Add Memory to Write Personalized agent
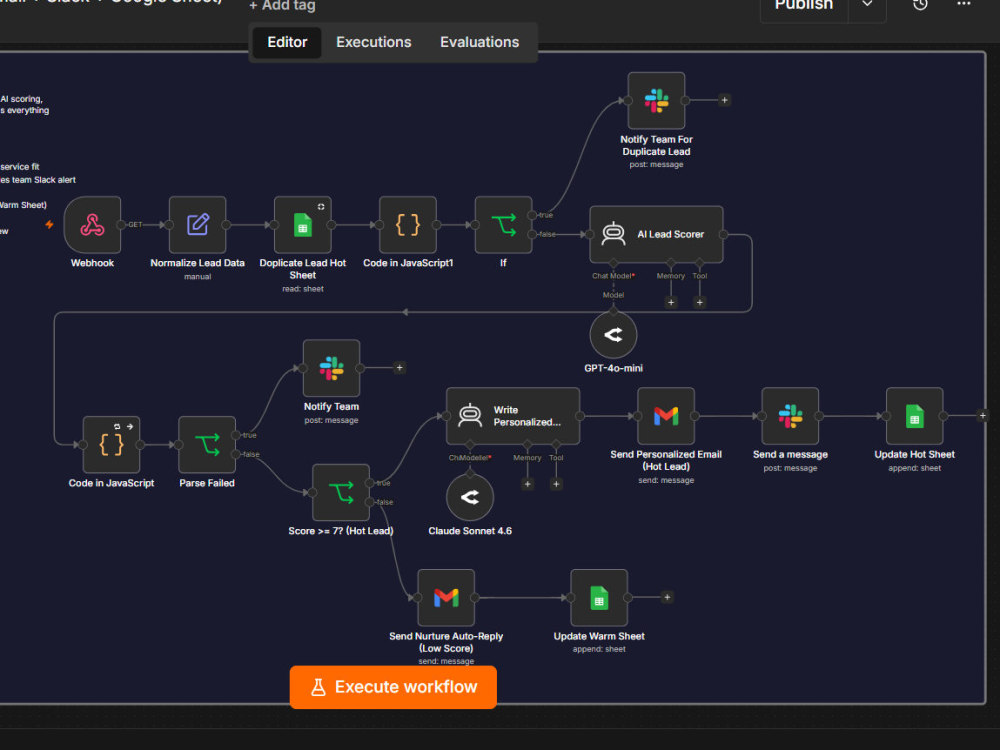 tap(527, 484)
